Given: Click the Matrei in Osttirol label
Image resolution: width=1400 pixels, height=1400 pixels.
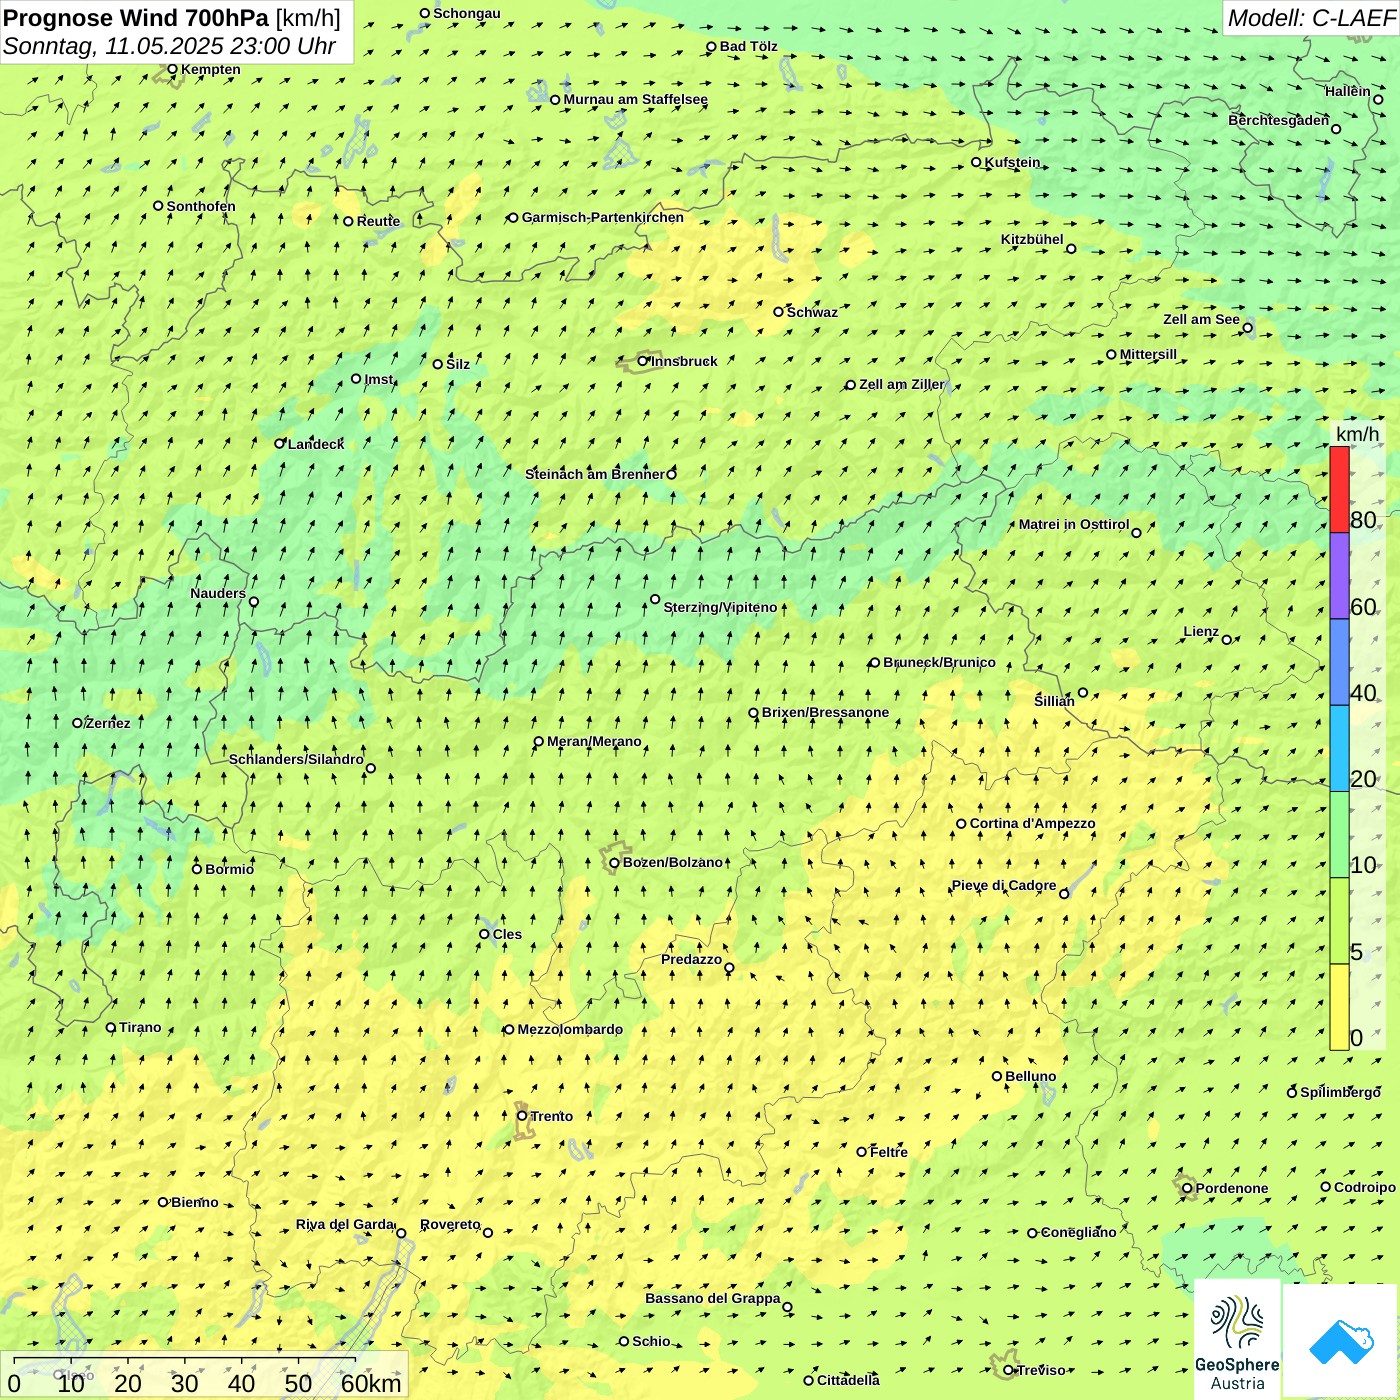Looking at the screenshot, I should click(x=1074, y=524).
